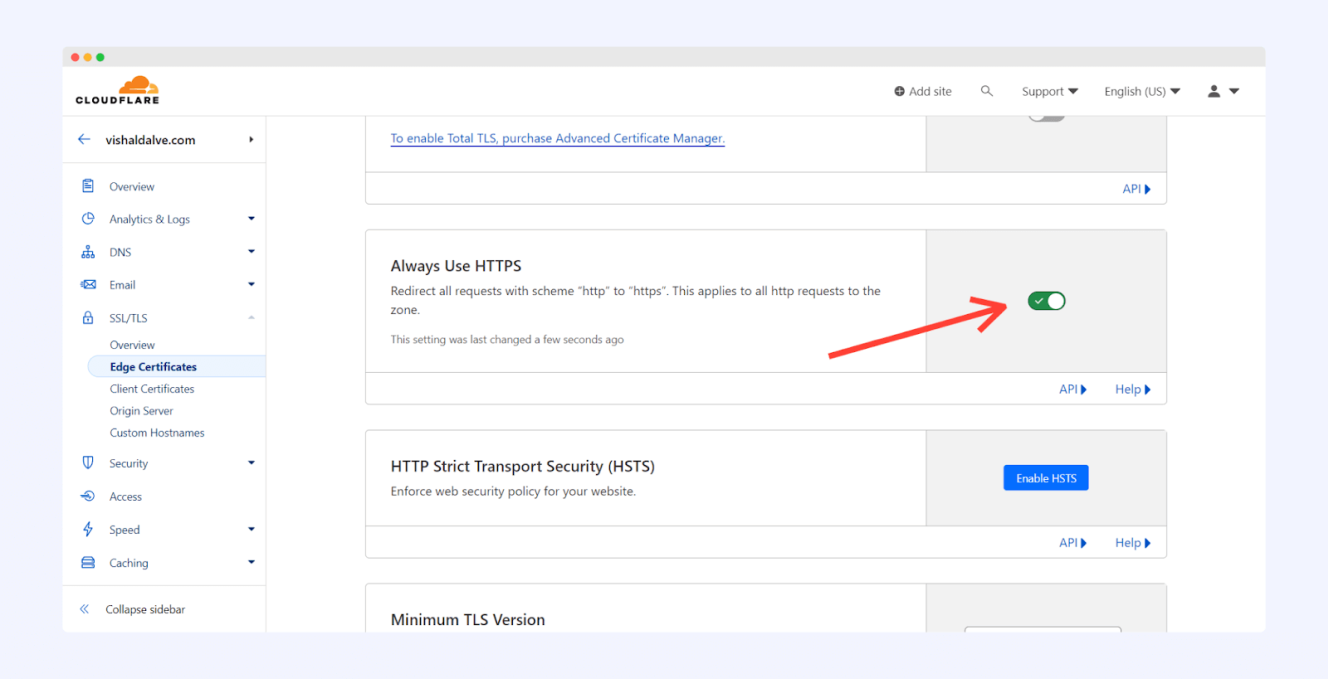Open the Custom Hostnames section
The height and width of the screenshot is (679, 1328).
point(156,432)
